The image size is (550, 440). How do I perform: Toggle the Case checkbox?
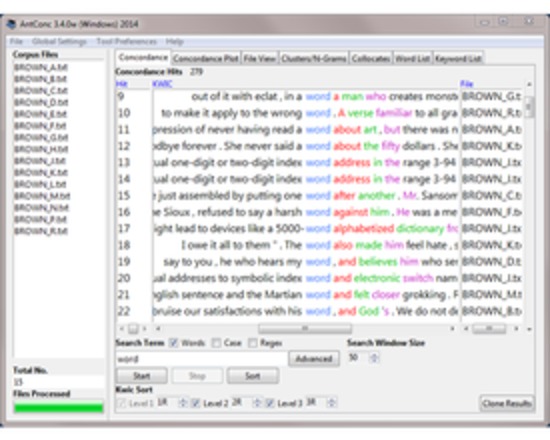[x=216, y=343]
